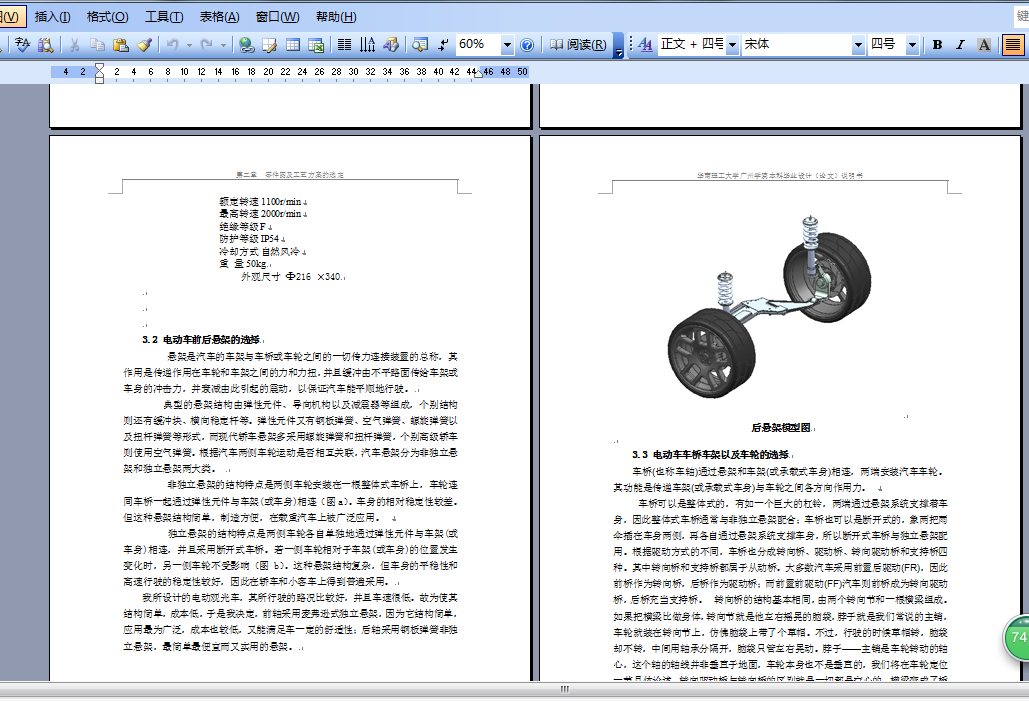
Task: Click caption 后悬架模型图
Action: pyautogui.click(x=782, y=428)
